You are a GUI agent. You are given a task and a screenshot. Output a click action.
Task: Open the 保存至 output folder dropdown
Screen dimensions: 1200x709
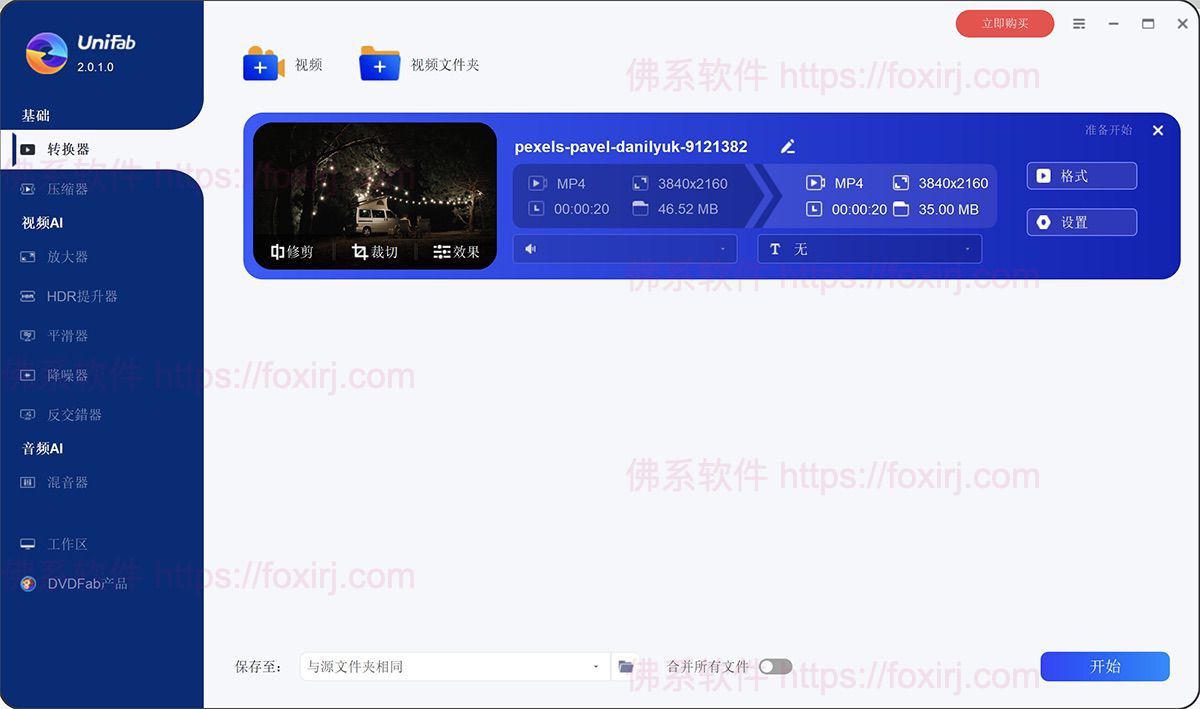pos(595,666)
